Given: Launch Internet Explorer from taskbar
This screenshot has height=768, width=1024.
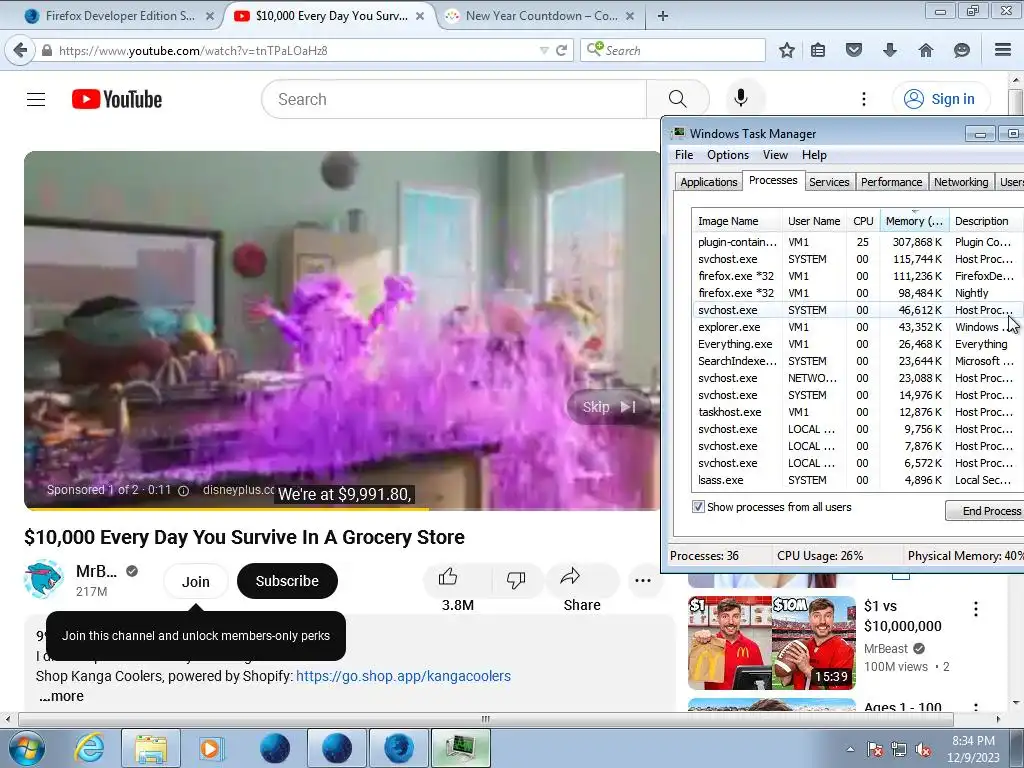Looking at the screenshot, I should coord(88,748).
